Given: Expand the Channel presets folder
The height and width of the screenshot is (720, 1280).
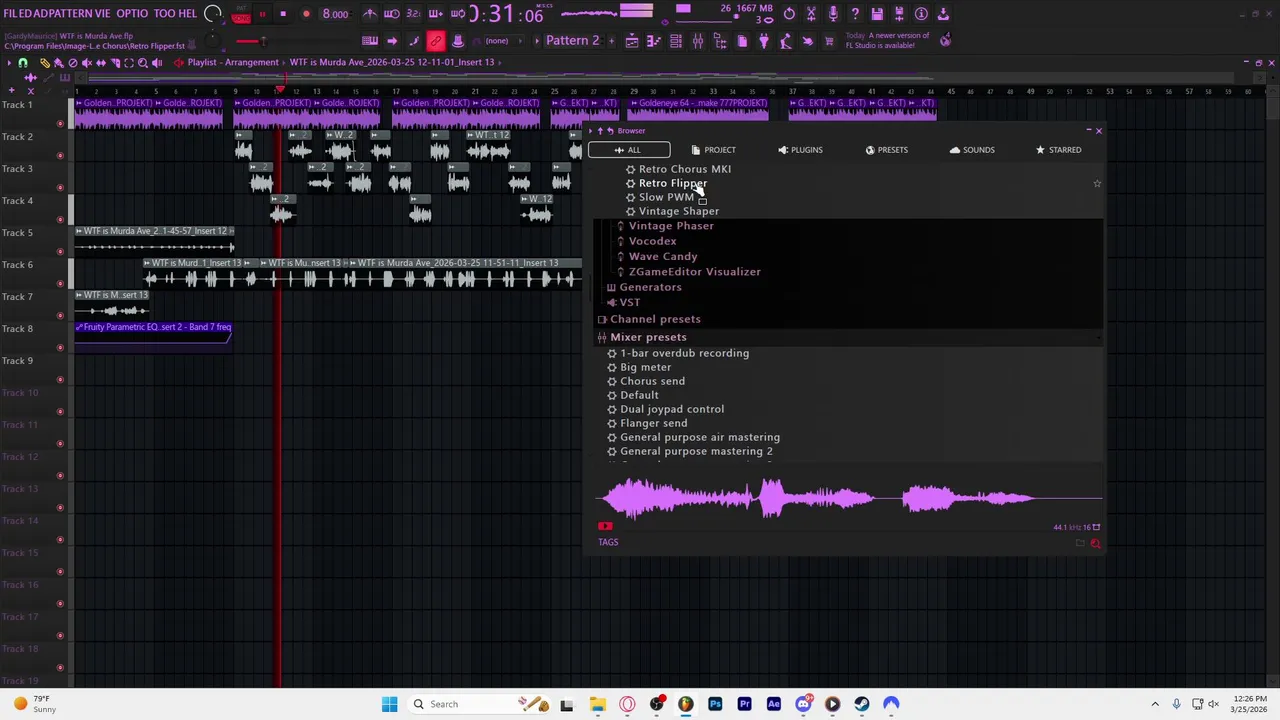Looking at the screenshot, I should coord(655,319).
